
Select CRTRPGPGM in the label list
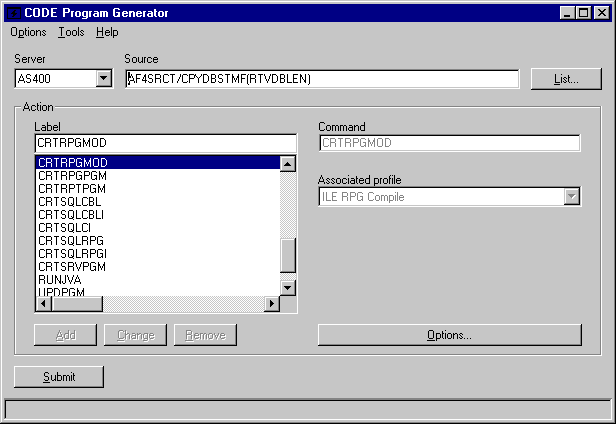pyautogui.click(x=72, y=175)
